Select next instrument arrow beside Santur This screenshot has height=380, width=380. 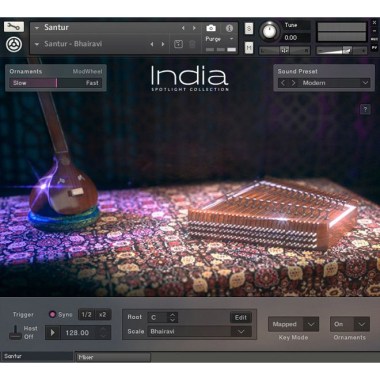[x=194, y=28]
